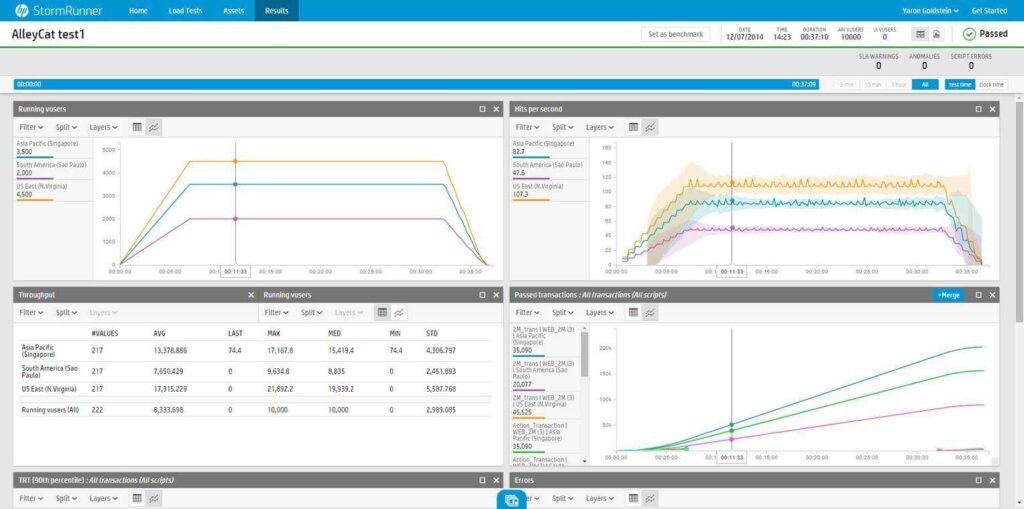Show chart view in Passed transactions panel

tap(650, 313)
